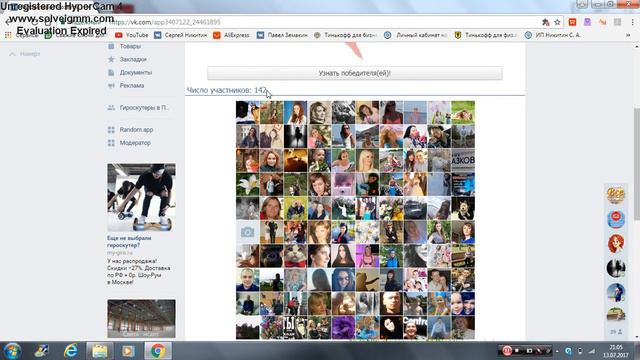Click the people icon beside Гироскутеры group
This screenshot has width=640, height=360.
(111, 108)
